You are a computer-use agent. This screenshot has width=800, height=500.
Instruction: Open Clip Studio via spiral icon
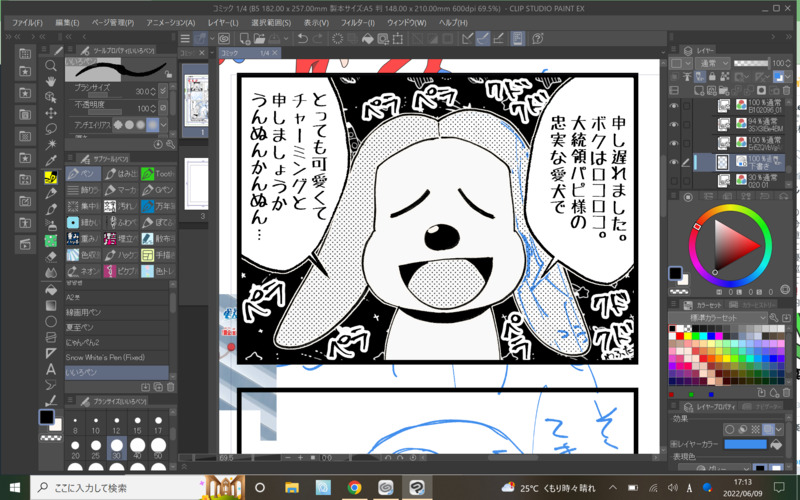click(x=224, y=38)
